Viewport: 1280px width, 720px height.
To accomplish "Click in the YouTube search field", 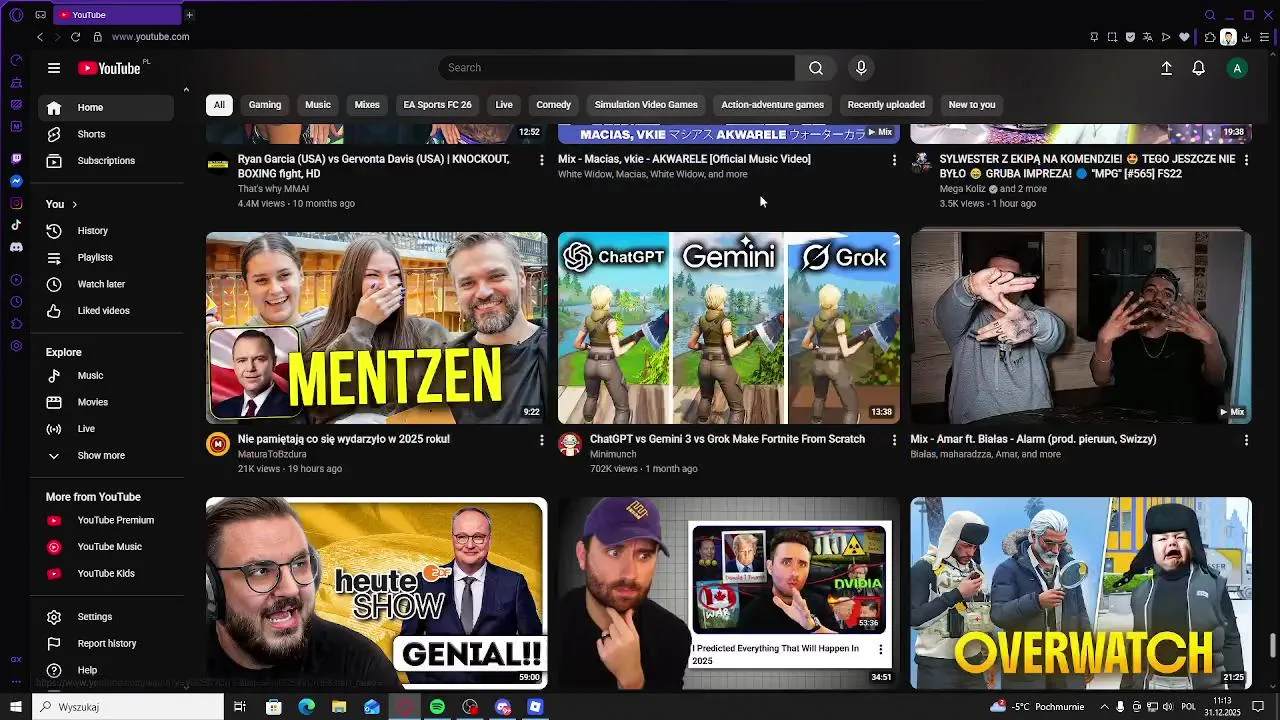I will pyautogui.click(x=616, y=68).
